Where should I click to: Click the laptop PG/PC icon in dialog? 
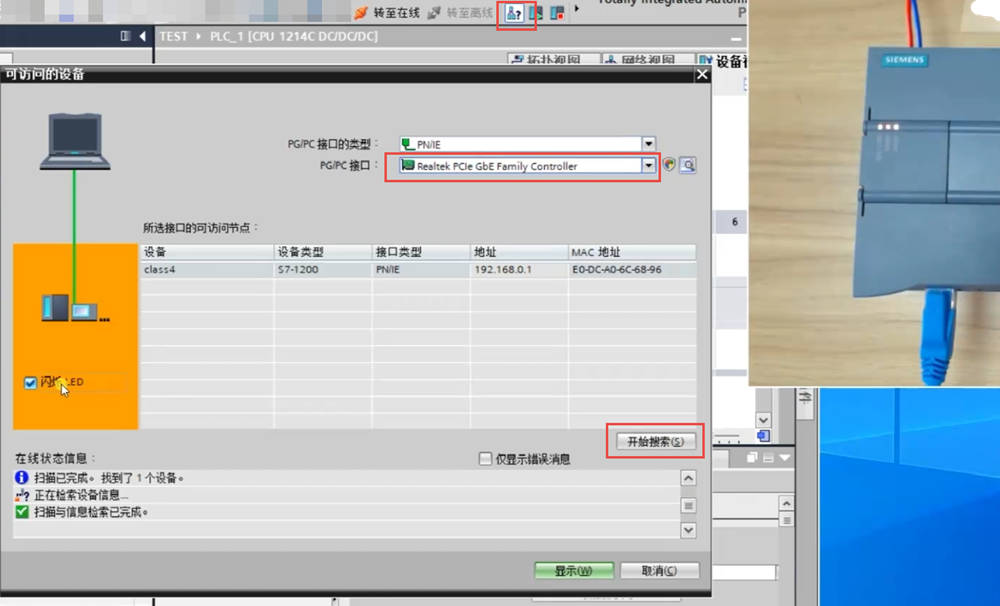pyautogui.click(x=74, y=142)
